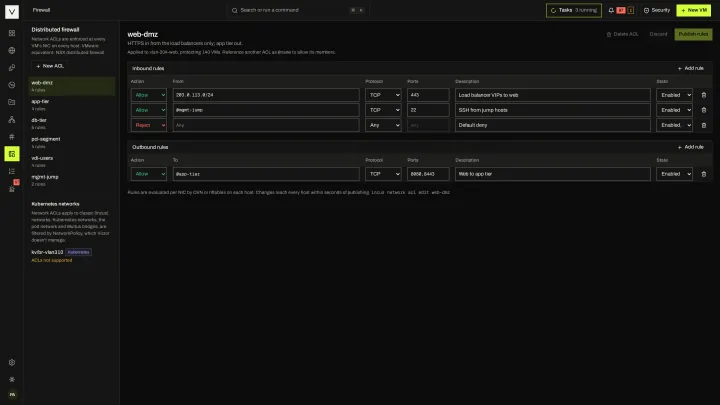720x405 pixels.
Task: Open Protocol dropdown on port 22 rule
Action: 383,110
